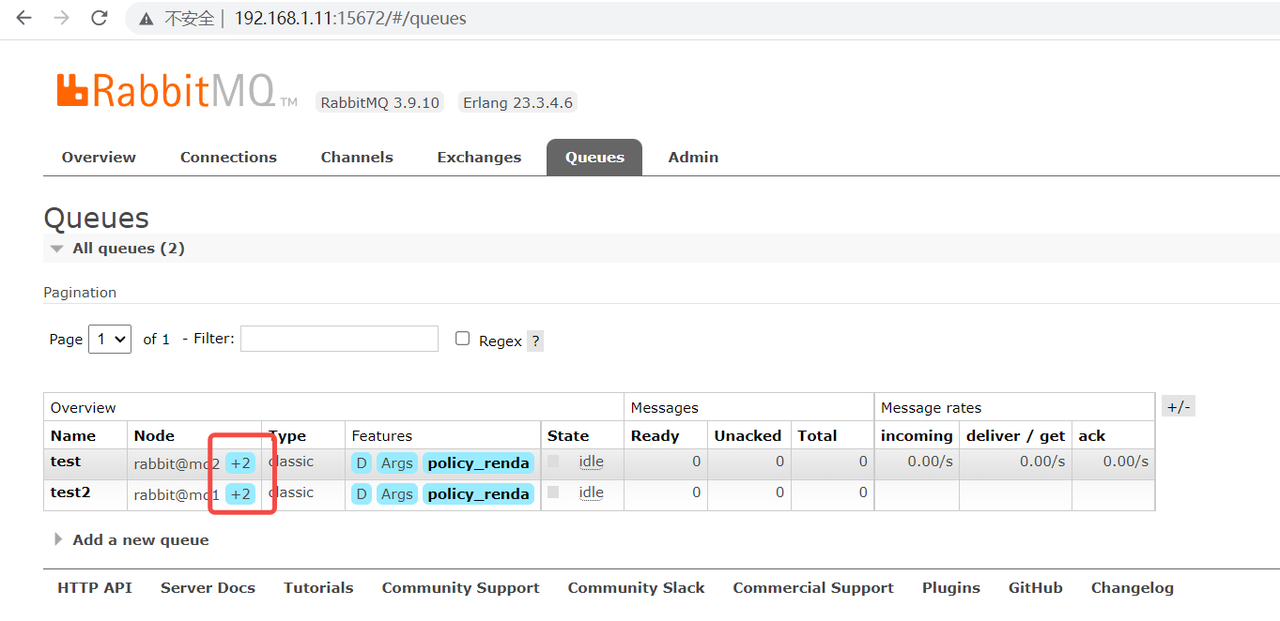Click the HTTP API footer link
This screenshot has height=621, width=1280.
click(x=94, y=588)
